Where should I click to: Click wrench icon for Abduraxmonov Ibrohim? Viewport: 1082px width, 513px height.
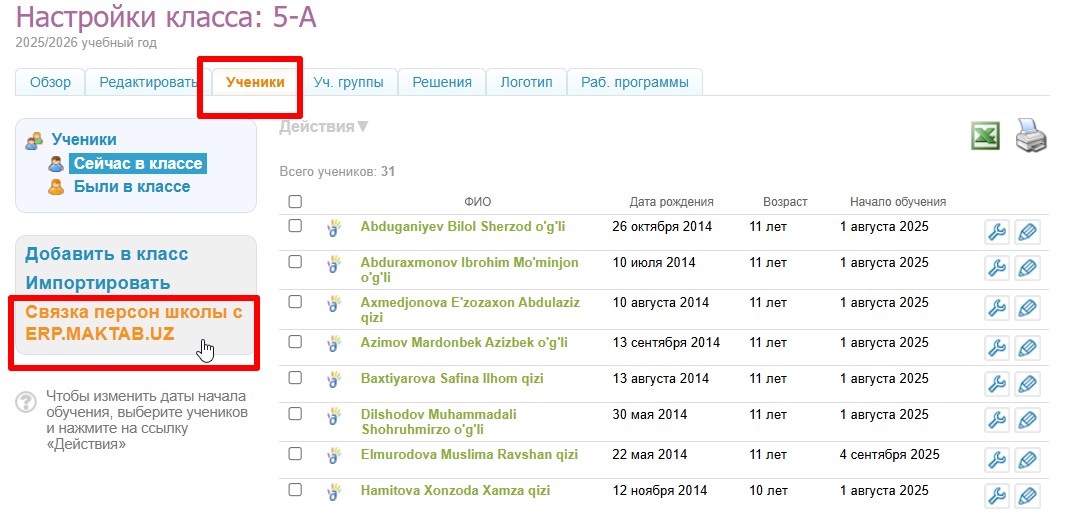[996, 269]
